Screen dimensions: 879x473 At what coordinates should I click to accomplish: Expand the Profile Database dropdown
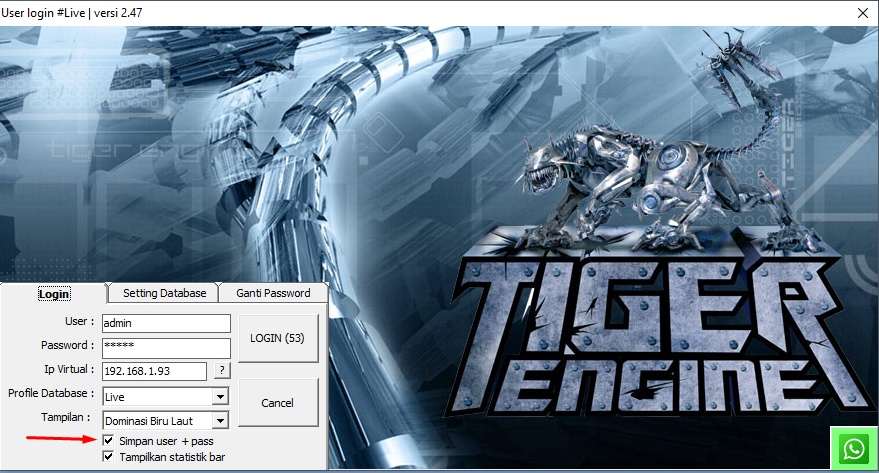pos(220,397)
